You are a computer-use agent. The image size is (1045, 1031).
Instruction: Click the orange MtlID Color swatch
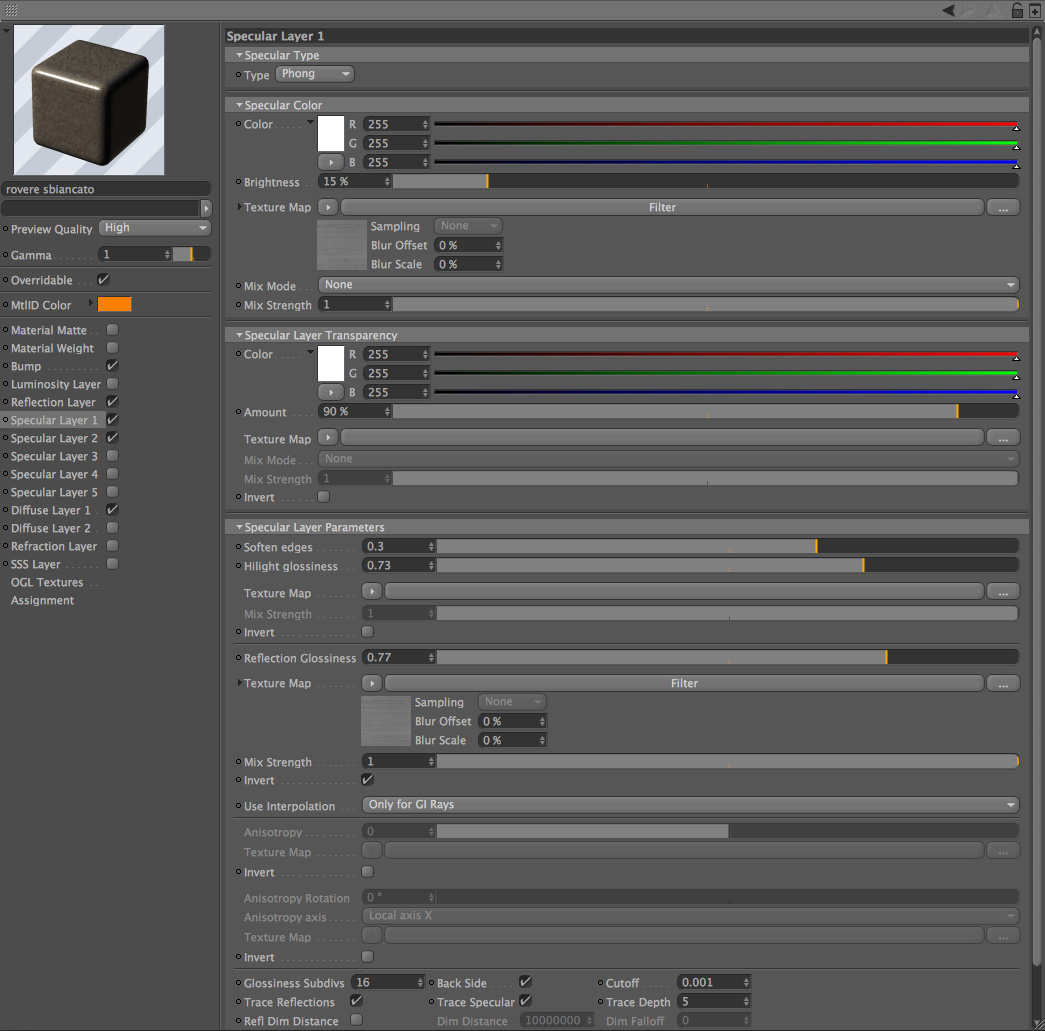click(x=115, y=305)
